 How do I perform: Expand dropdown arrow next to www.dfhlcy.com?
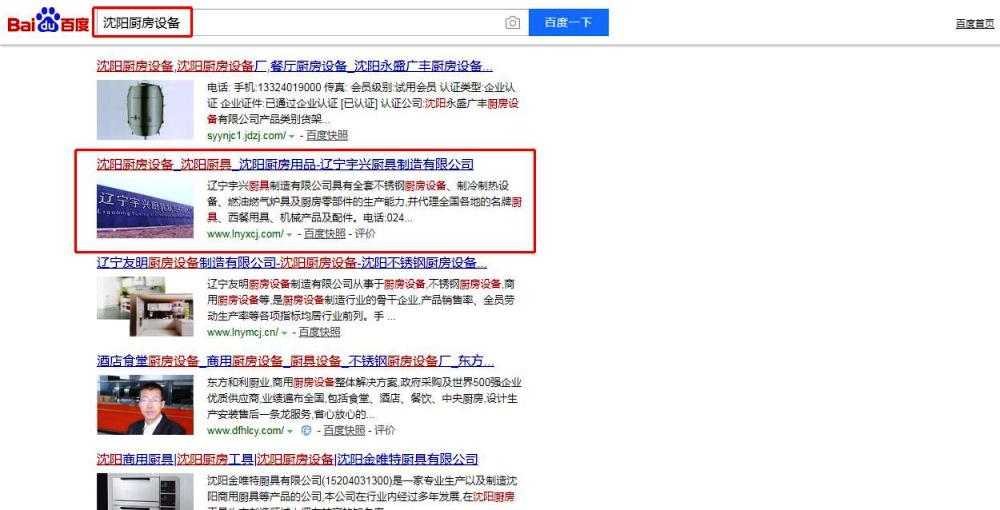[290, 432]
